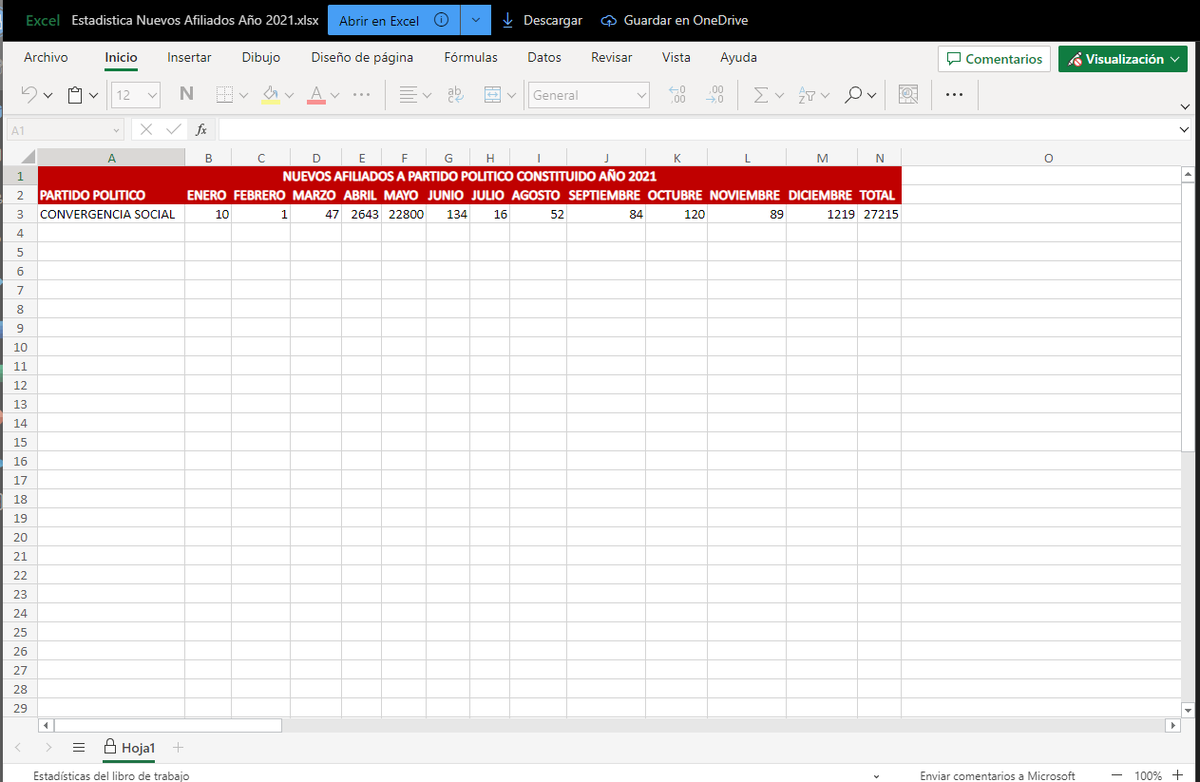Screen dimensions: 1200x782
Task: Select column O header
Action: point(1047,157)
